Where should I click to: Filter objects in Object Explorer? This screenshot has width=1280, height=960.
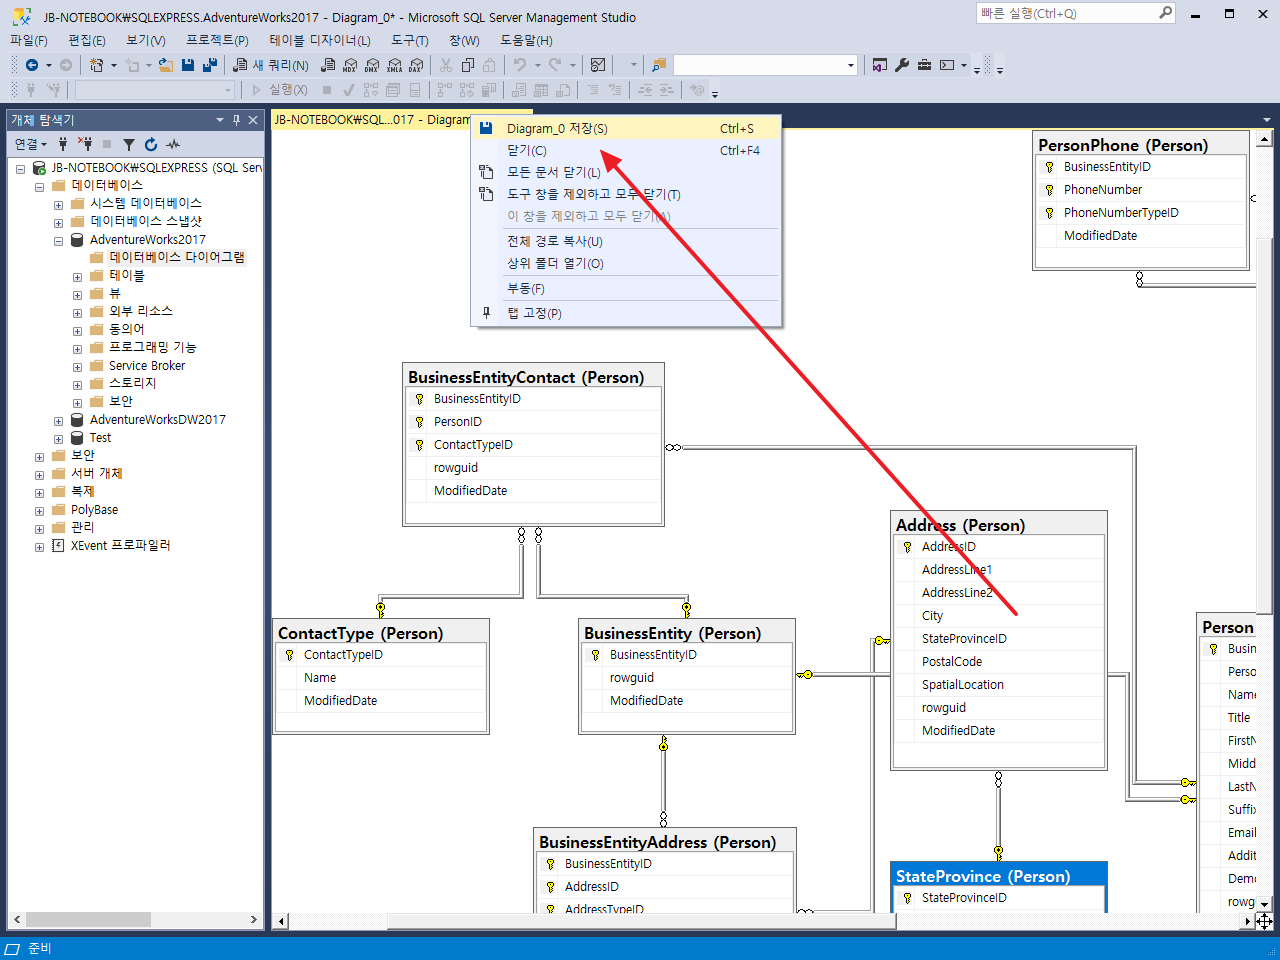click(128, 144)
